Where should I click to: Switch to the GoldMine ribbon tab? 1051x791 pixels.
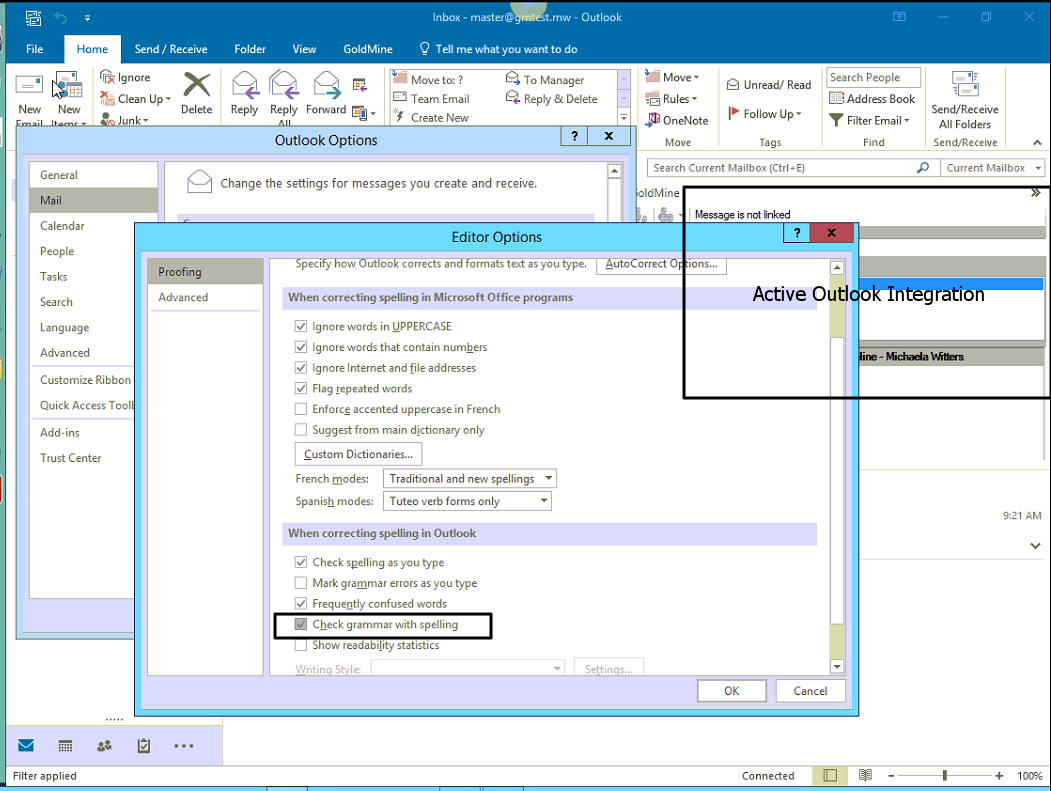(x=368, y=49)
